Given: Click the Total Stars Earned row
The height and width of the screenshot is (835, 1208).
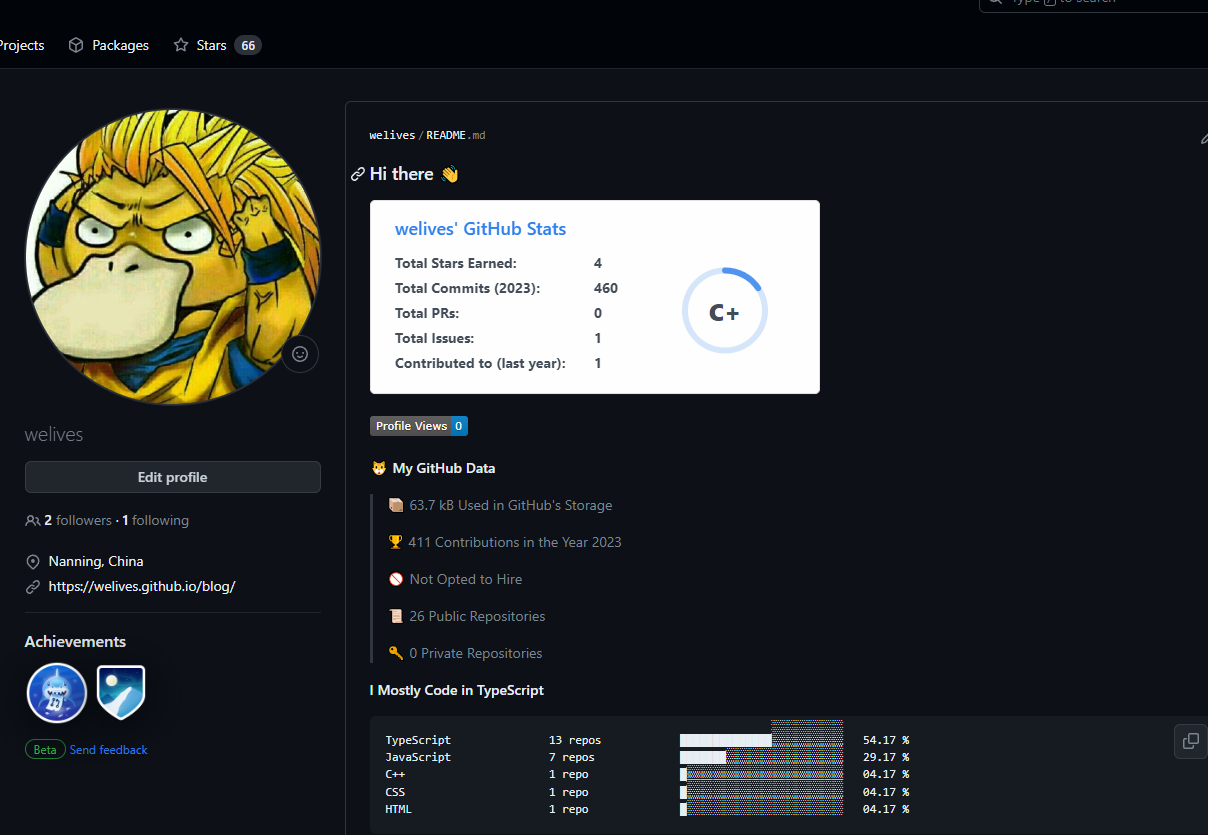Looking at the screenshot, I should tap(498, 263).
